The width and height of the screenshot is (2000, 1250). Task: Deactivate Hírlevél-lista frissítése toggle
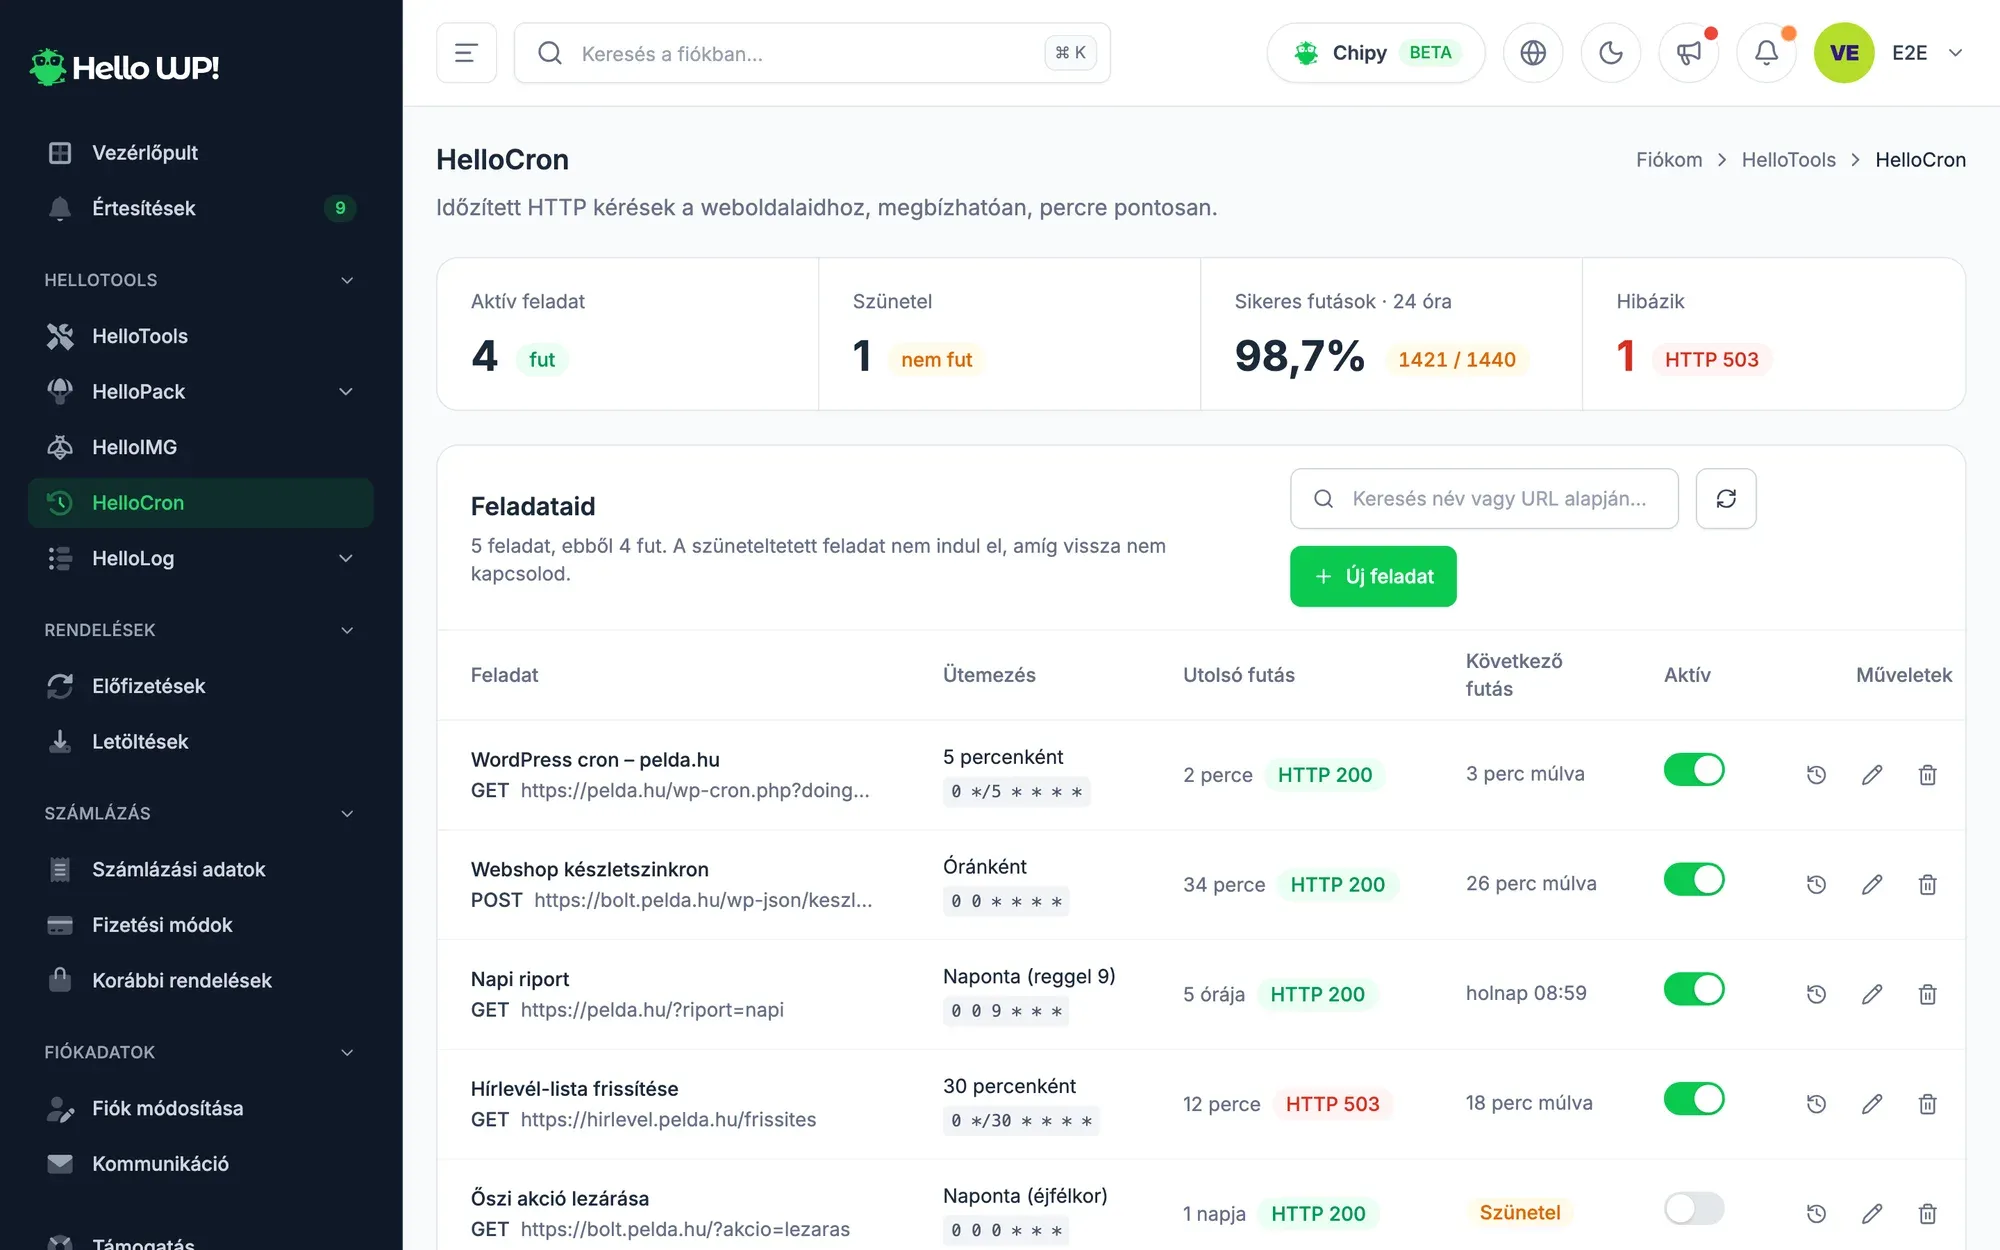pyautogui.click(x=1694, y=1099)
